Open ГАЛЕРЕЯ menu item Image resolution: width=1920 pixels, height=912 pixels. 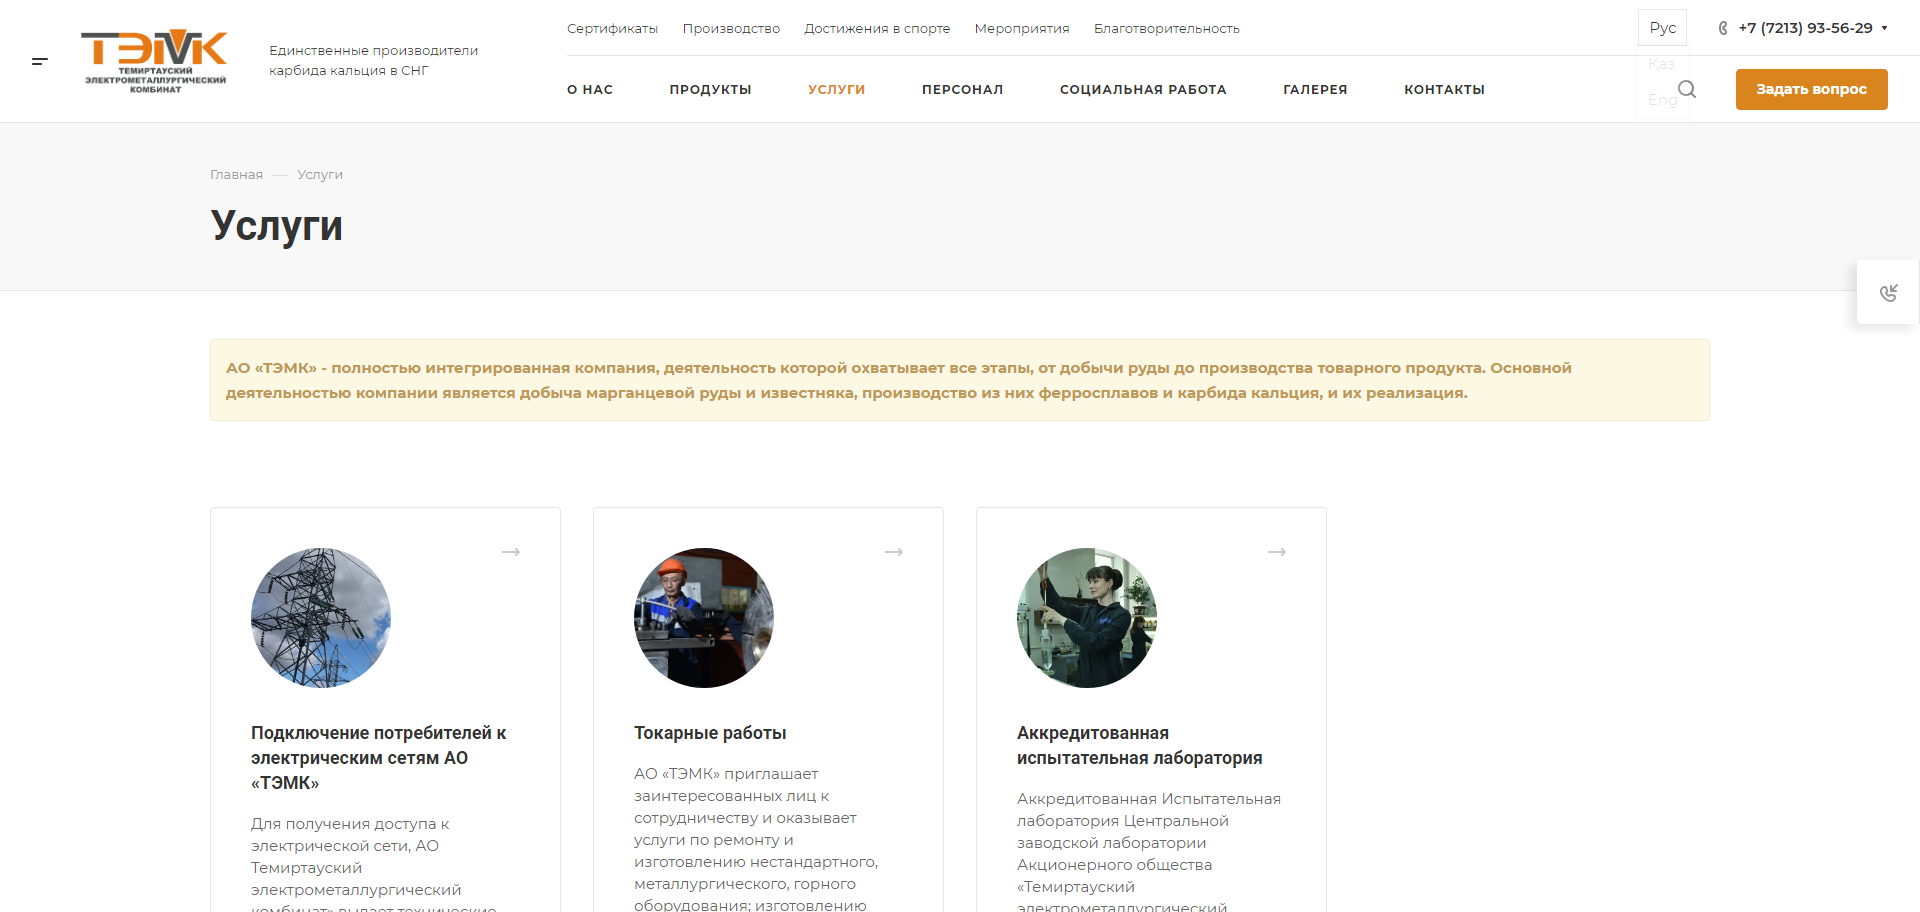(x=1315, y=89)
